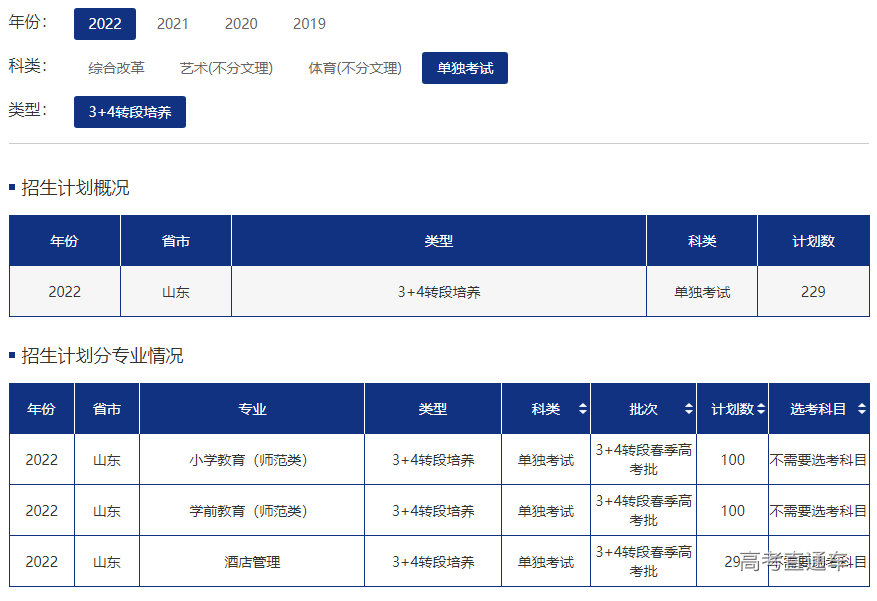Select 体育(不分文理) category filter
877x601 pixels.
354,68
